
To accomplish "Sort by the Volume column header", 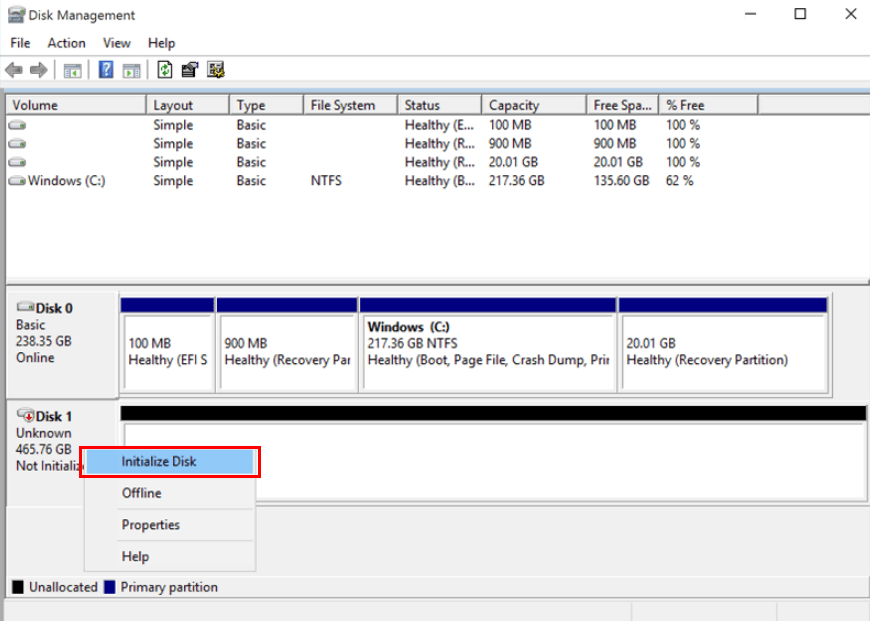I will [76, 105].
